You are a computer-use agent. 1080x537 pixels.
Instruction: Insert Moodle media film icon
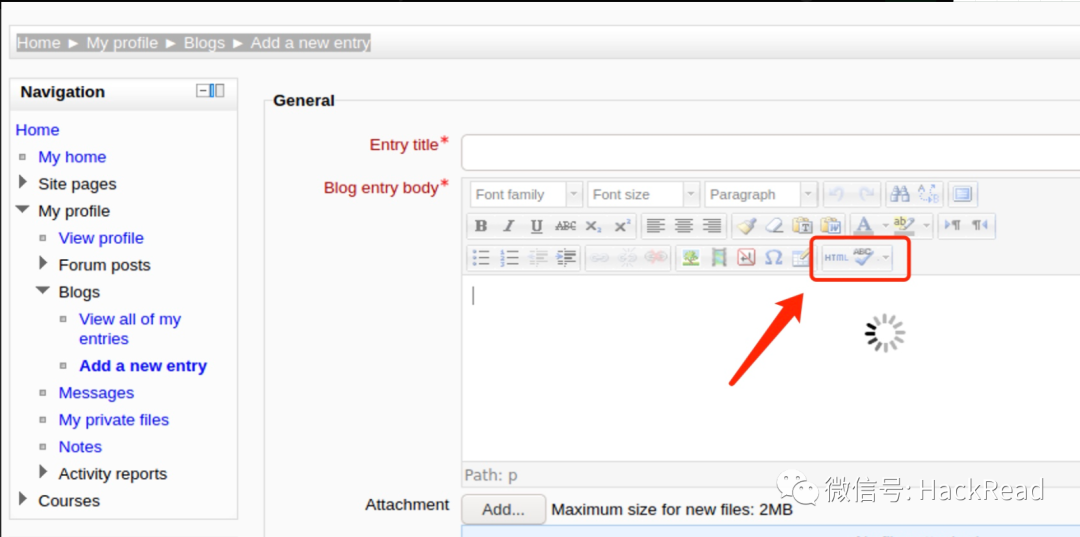(718, 257)
